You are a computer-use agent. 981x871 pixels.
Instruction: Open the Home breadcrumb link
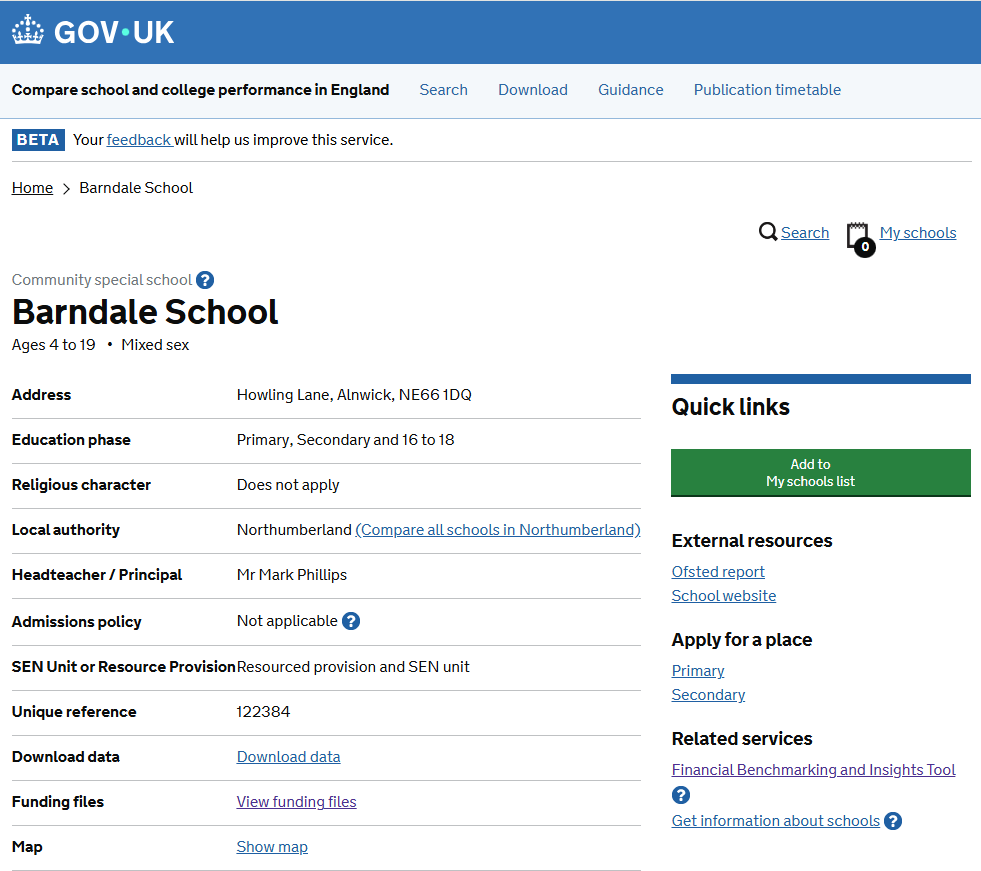(31, 187)
